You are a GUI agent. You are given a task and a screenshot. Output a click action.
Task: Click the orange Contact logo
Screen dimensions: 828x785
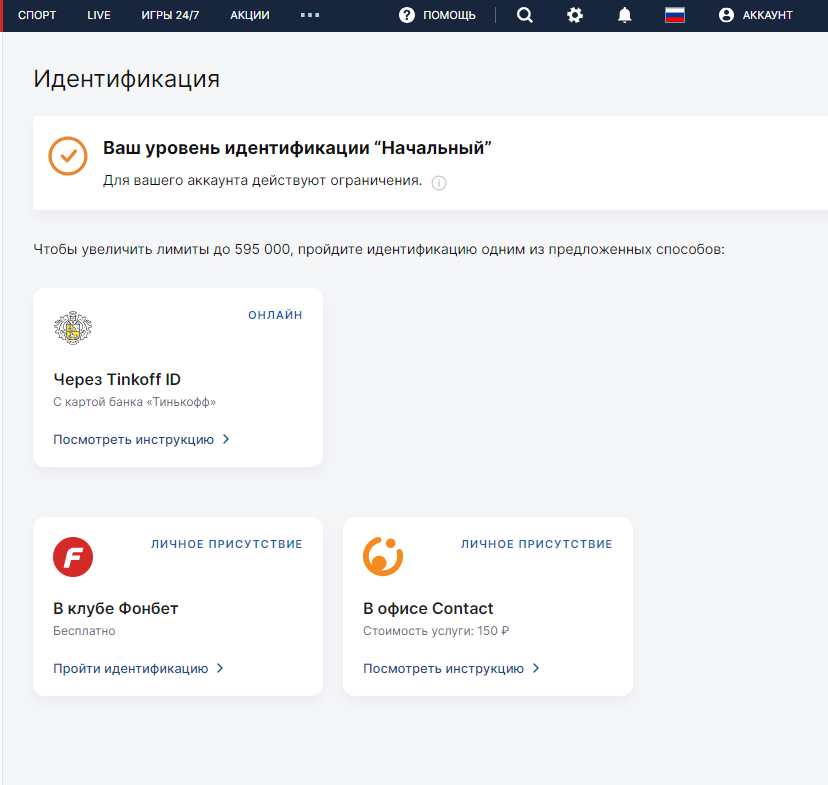click(383, 556)
